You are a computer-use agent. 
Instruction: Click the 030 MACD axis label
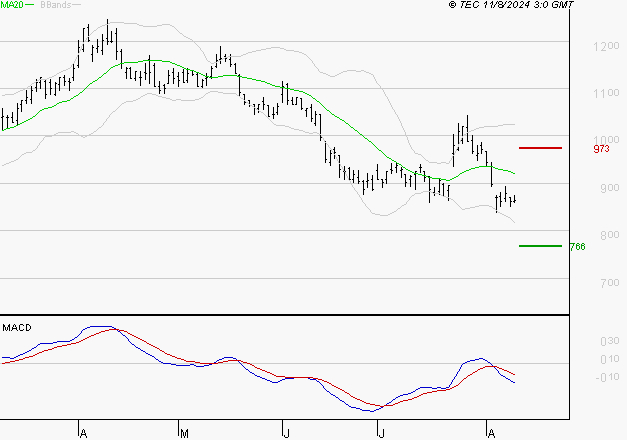coord(610,341)
